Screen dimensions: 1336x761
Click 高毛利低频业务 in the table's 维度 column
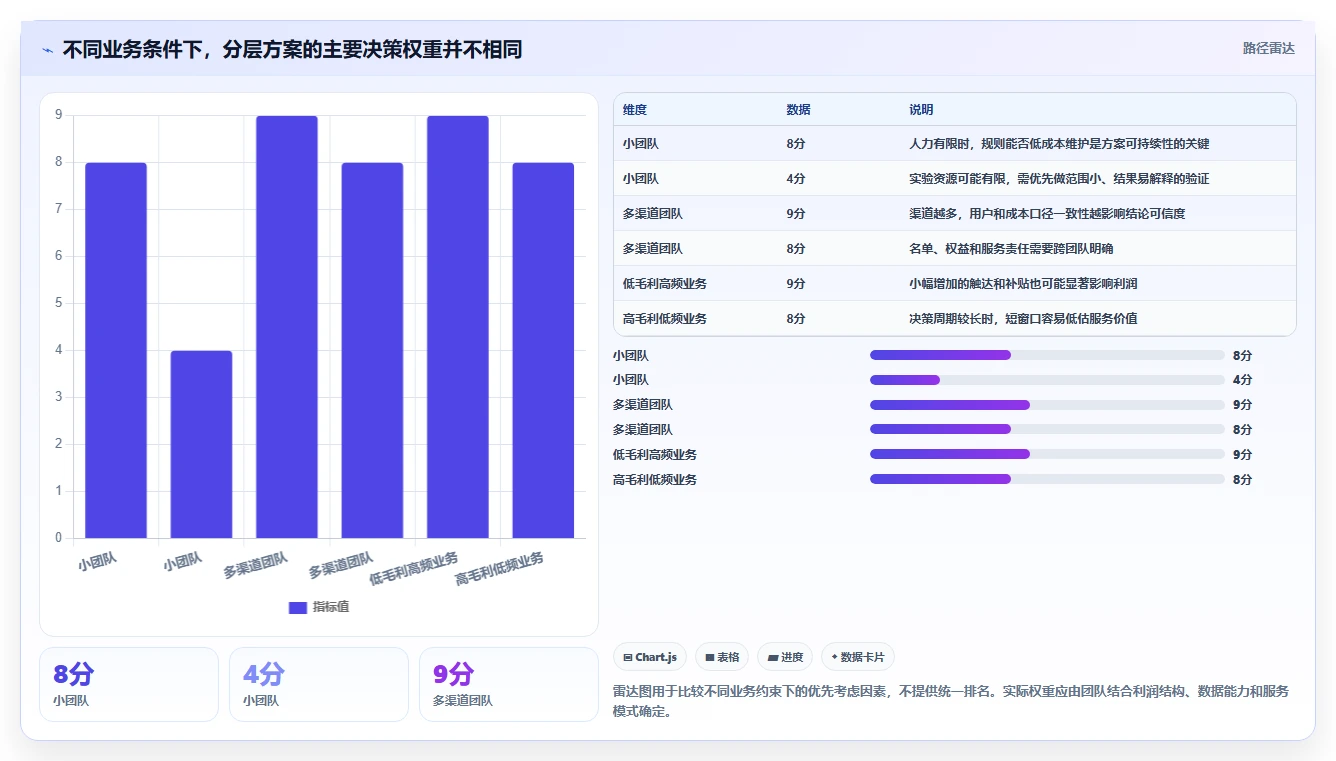click(665, 319)
